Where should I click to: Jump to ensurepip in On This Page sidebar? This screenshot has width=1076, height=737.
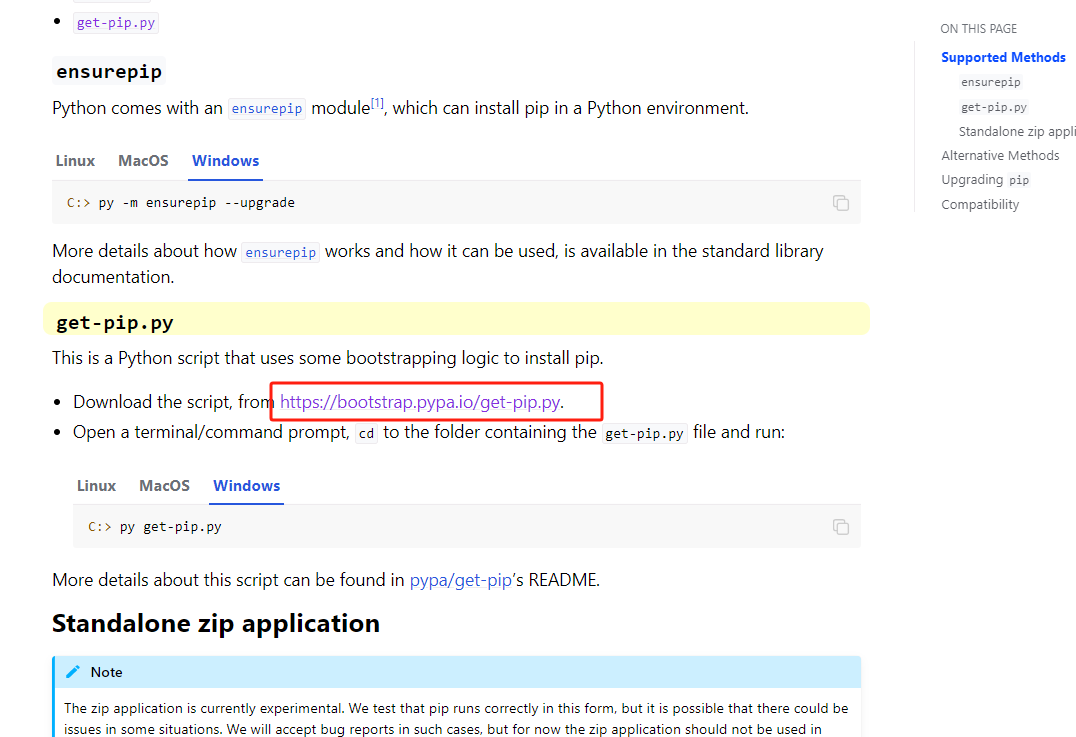(990, 82)
